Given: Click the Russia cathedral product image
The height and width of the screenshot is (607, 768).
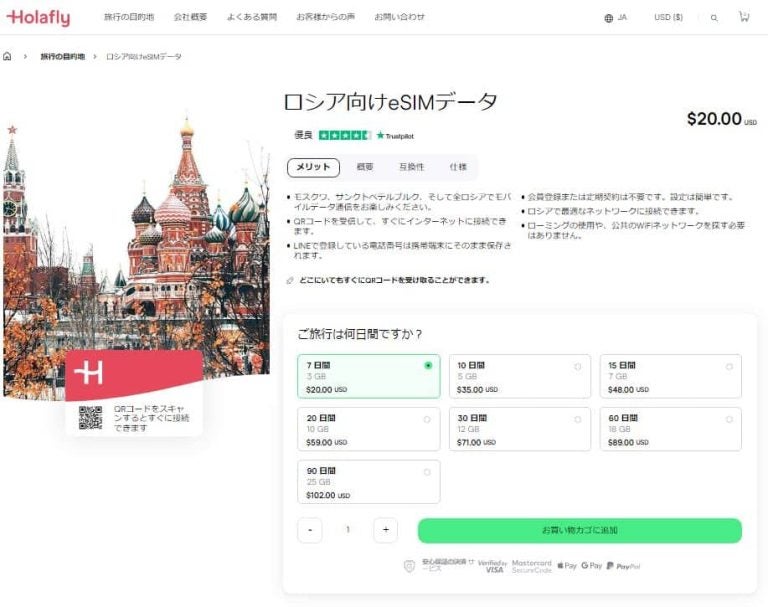Looking at the screenshot, I should [x=136, y=255].
